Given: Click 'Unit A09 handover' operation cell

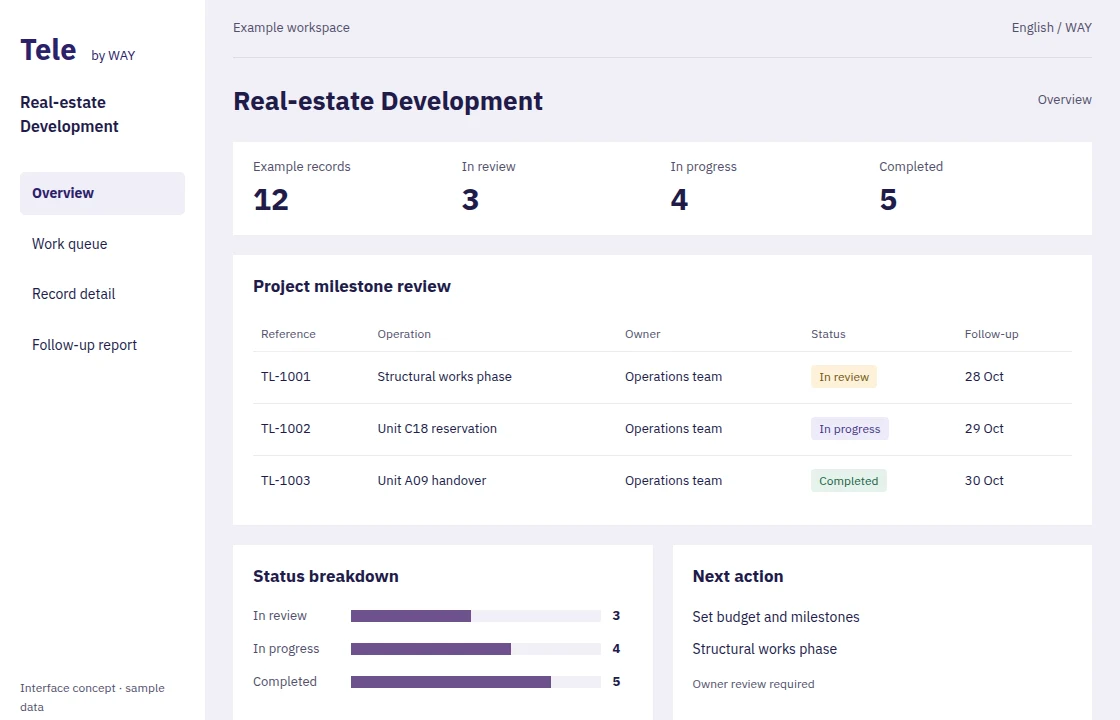Looking at the screenshot, I should [x=431, y=481].
